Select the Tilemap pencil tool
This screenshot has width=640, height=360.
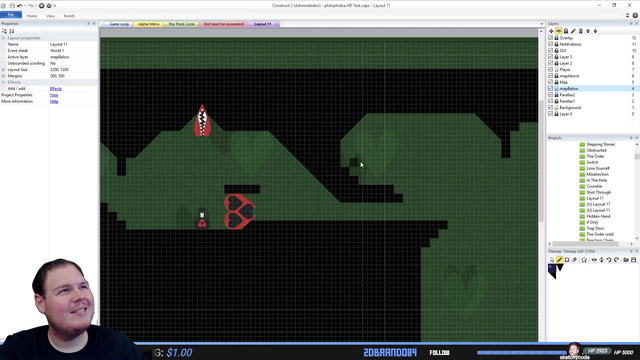[560, 260]
